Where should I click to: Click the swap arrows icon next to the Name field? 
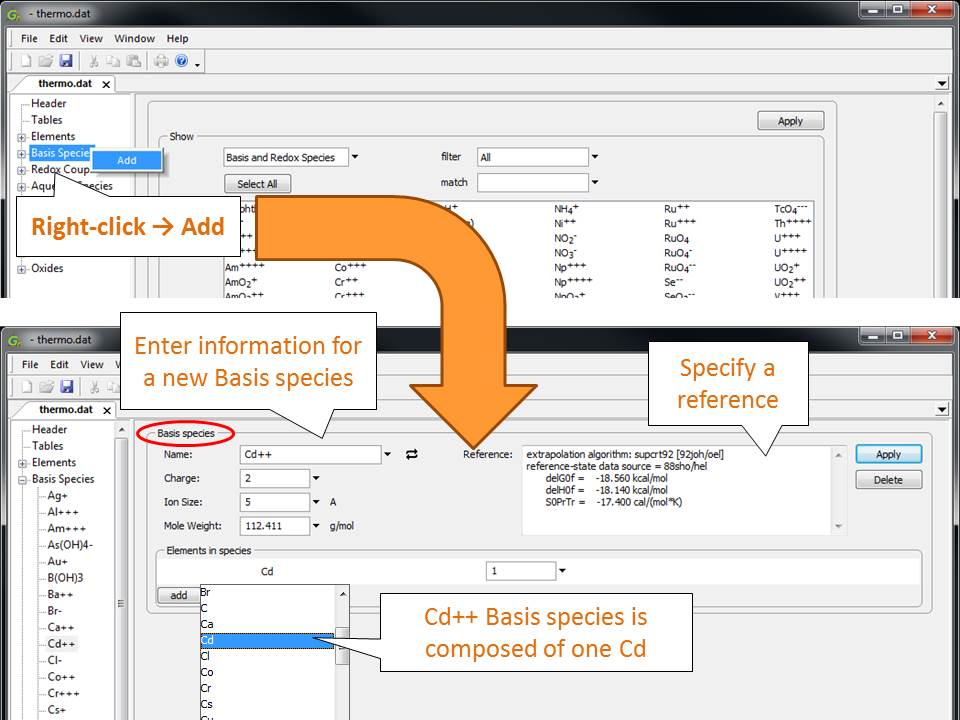point(411,454)
